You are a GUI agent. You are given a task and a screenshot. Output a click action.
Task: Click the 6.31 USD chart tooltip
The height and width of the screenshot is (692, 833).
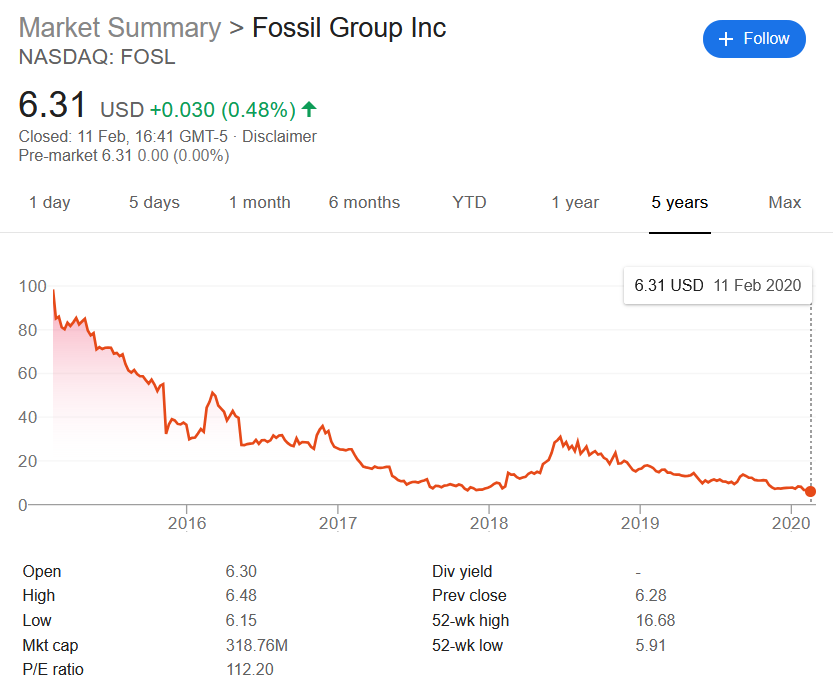[x=718, y=285]
